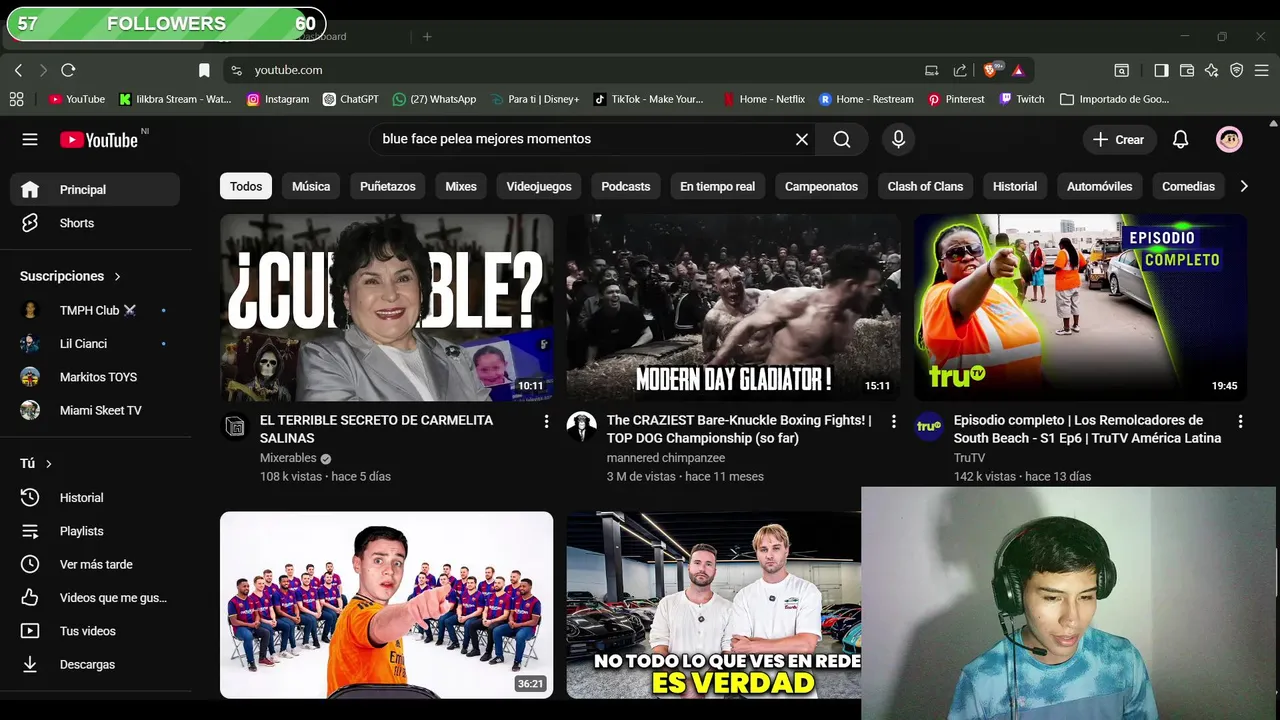Open the TruTV channel avatar

coord(929,426)
